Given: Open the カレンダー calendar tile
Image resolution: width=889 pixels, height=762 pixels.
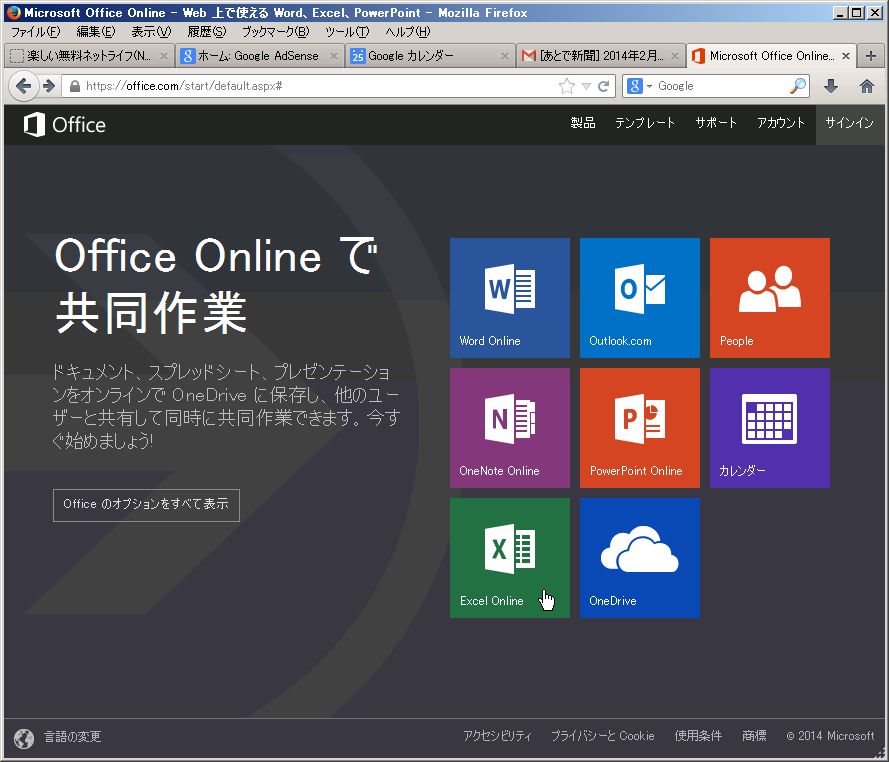Looking at the screenshot, I should (x=769, y=427).
